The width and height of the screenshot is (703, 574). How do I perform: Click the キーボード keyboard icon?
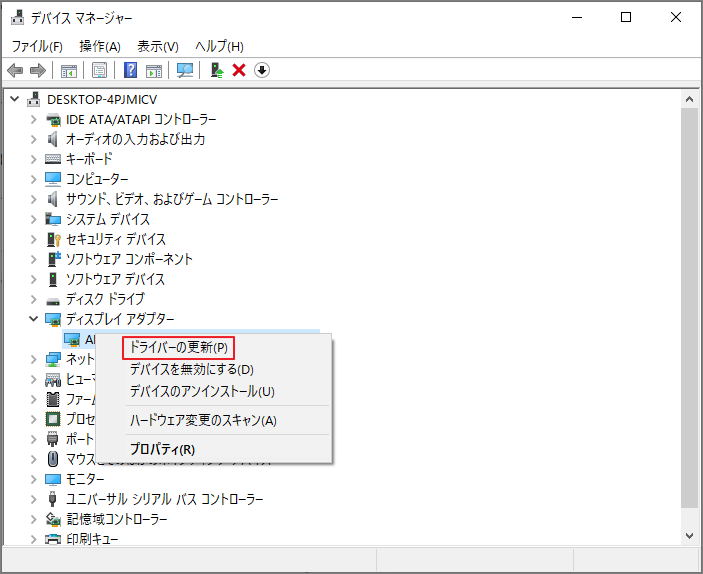pos(53,159)
